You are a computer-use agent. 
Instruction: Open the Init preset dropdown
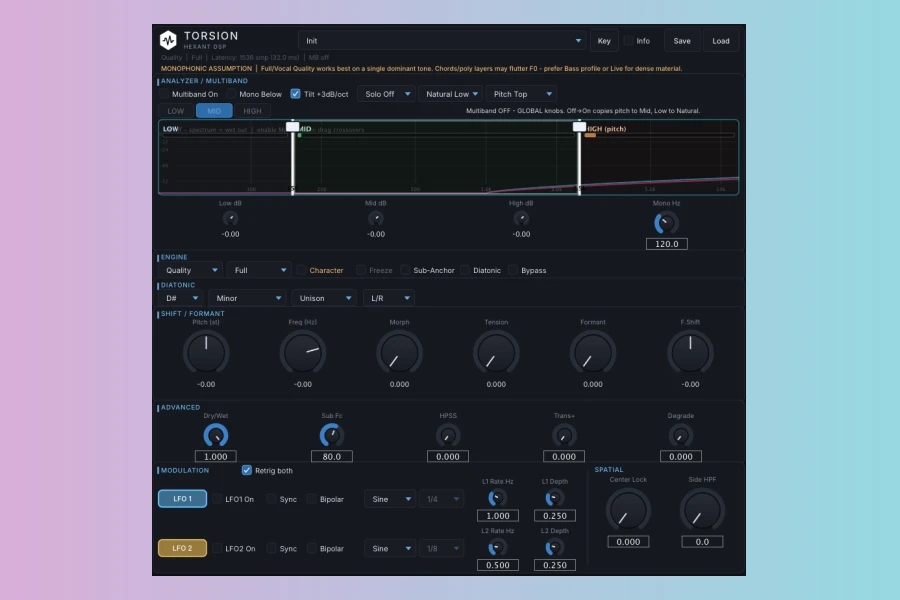[441, 41]
